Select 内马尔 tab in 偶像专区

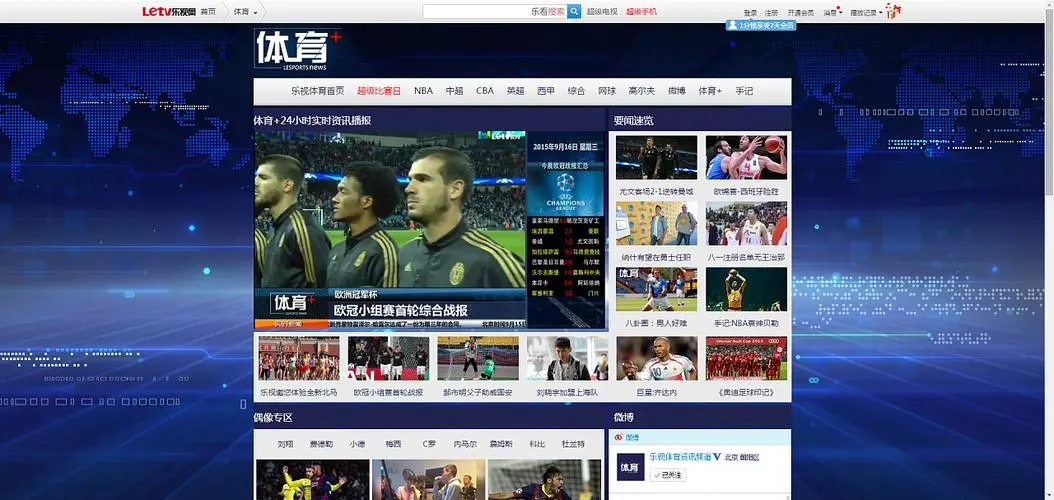465,444
